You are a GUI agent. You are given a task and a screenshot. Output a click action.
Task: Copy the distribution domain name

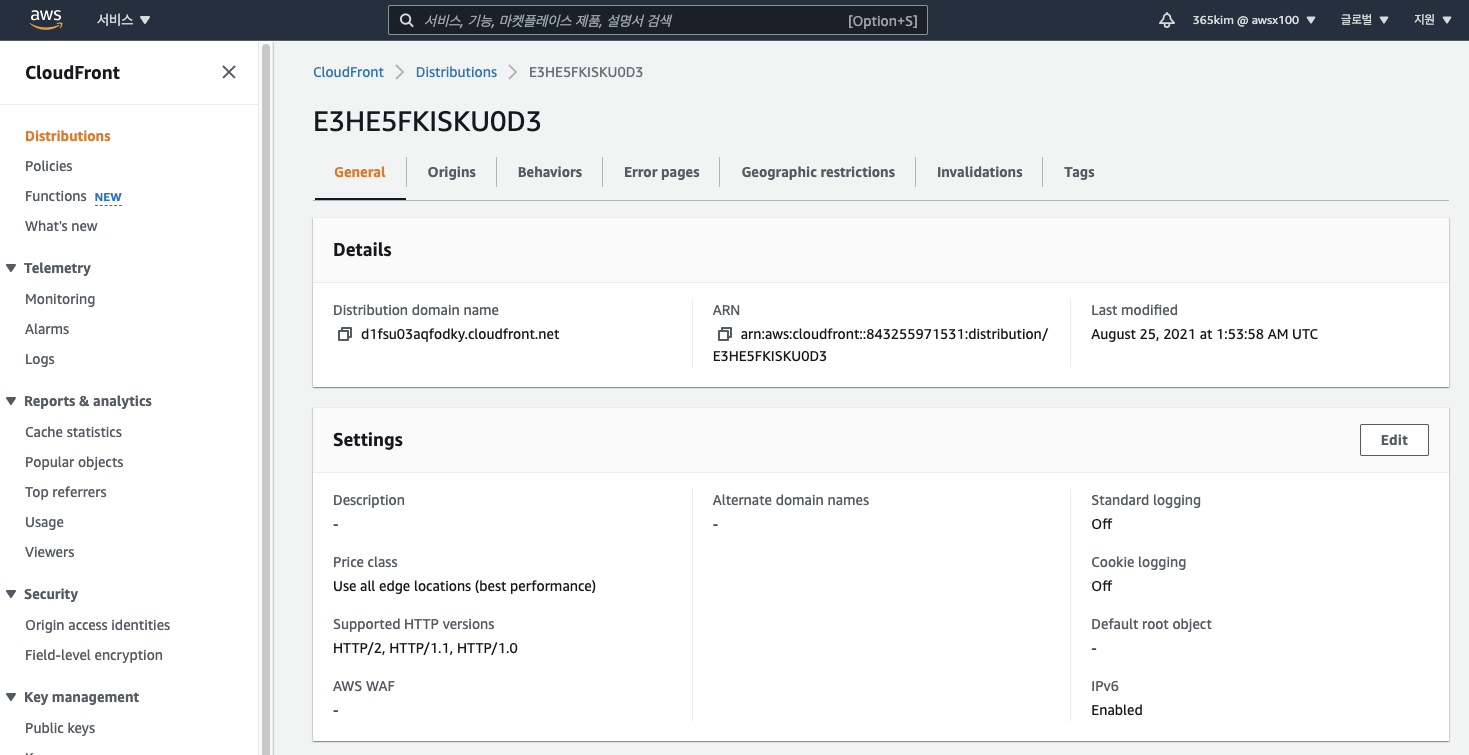pyautogui.click(x=344, y=334)
